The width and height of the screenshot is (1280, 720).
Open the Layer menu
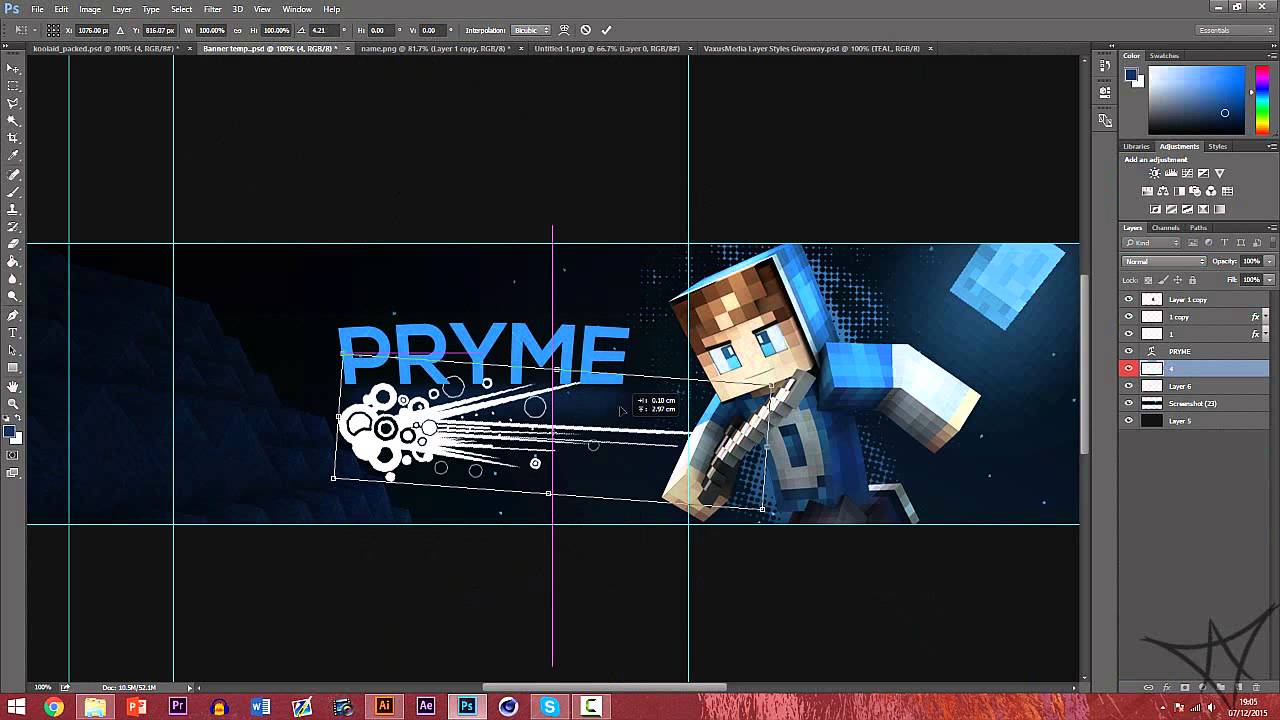pyautogui.click(x=121, y=9)
